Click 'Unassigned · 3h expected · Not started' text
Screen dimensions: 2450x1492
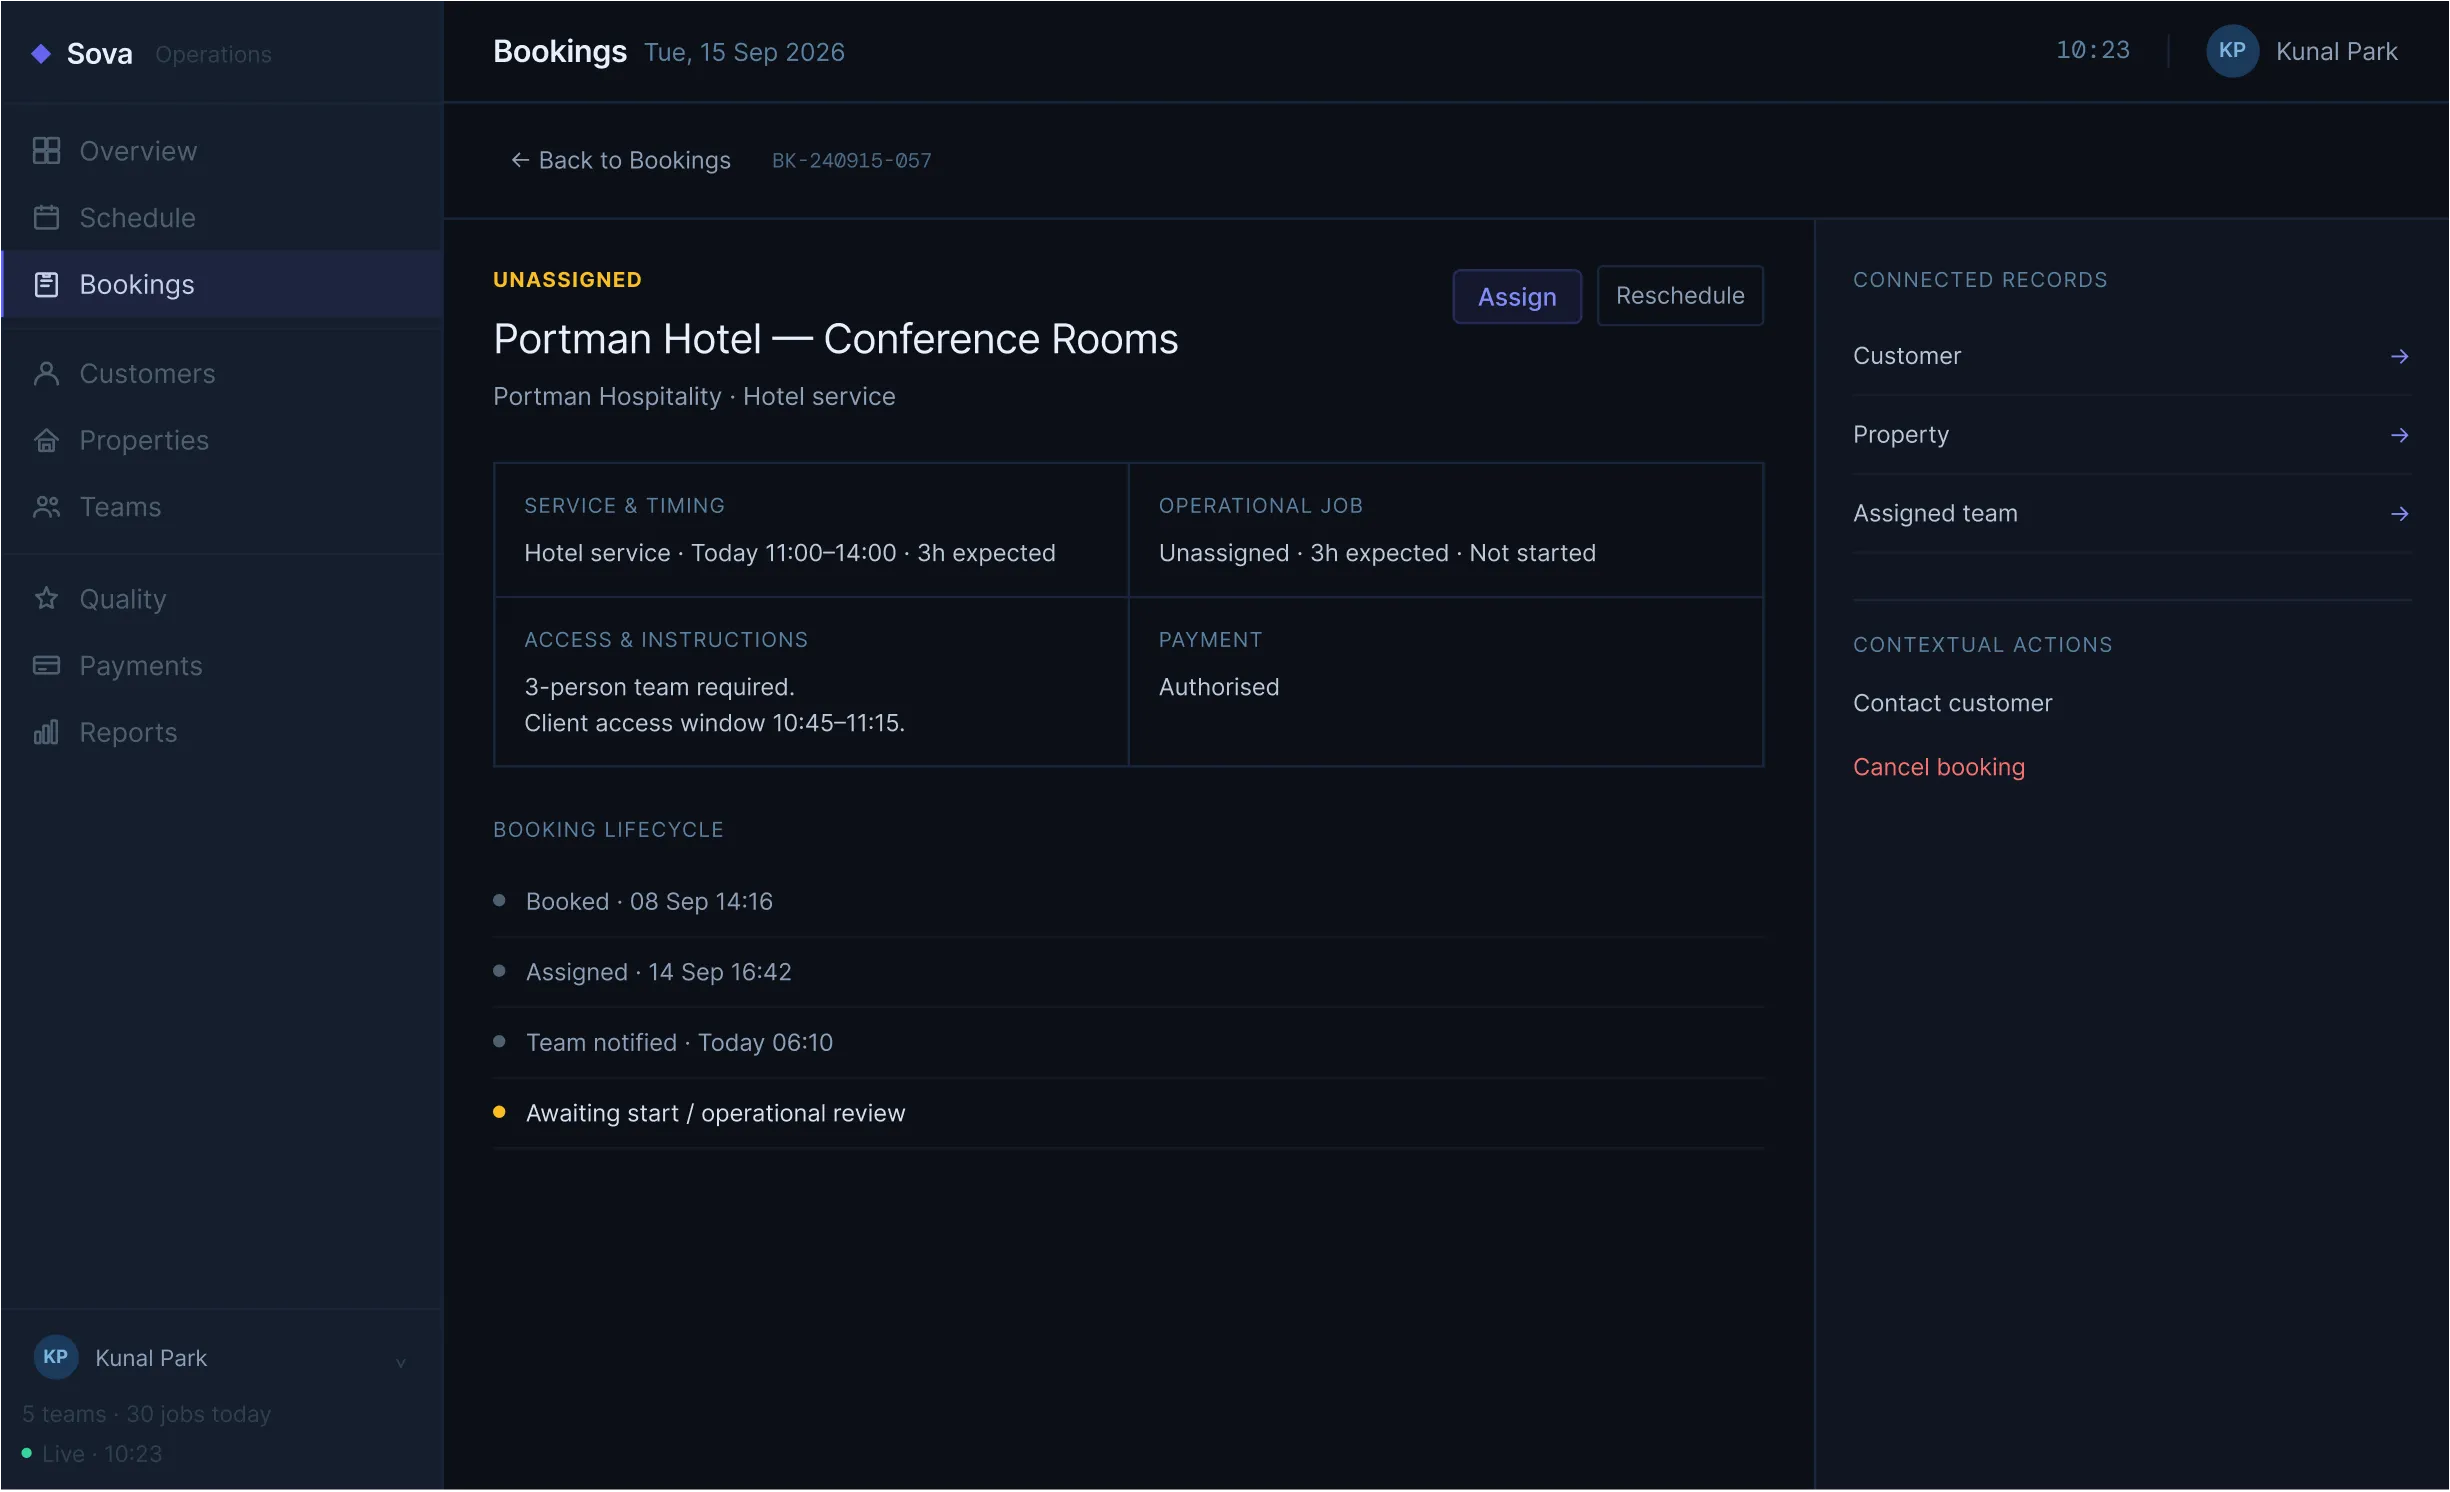[1377, 553]
